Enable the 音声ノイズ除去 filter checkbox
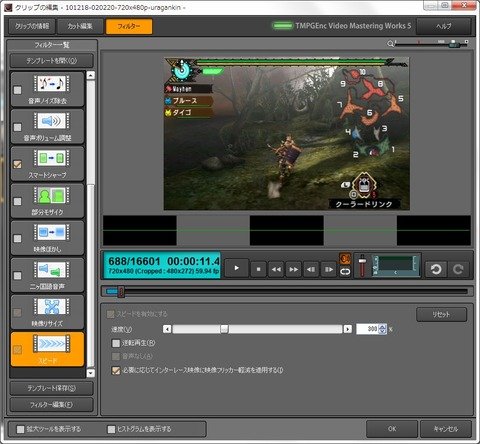The image size is (480, 444). (x=17, y=90)
